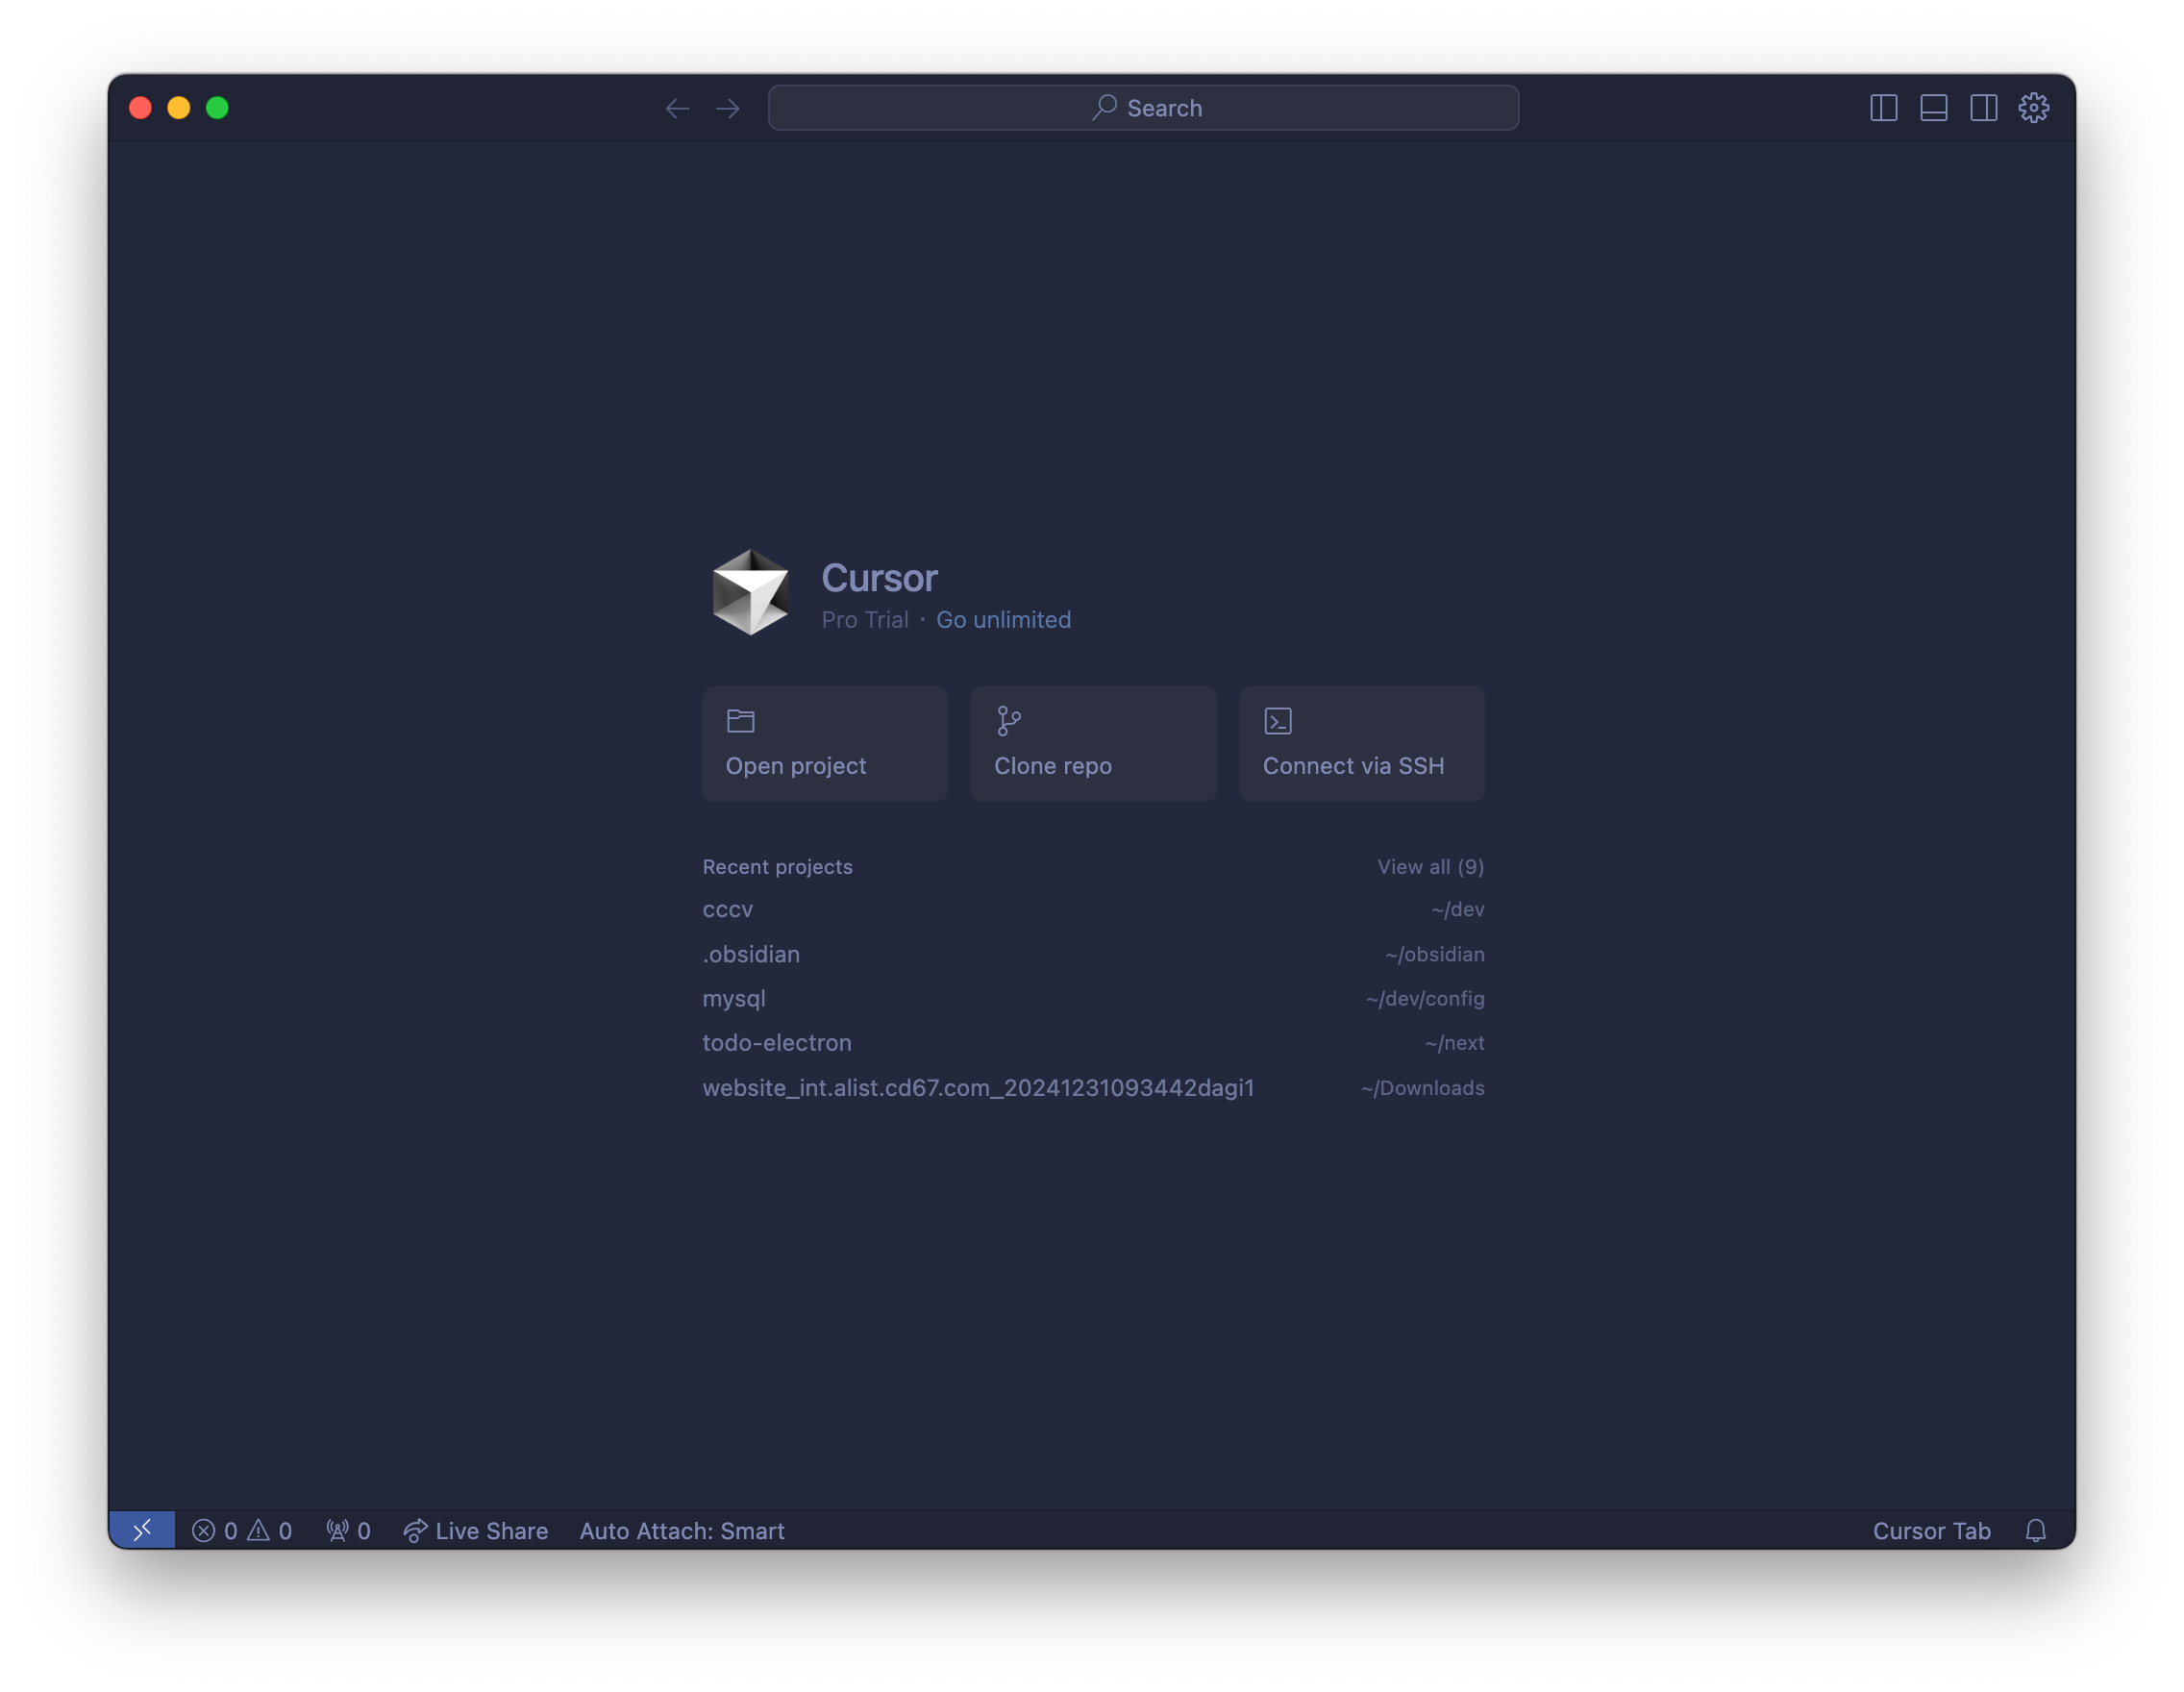Open the website_int.alist.cd67.com recent project
Viewport: 2184px width, 1692px height.
(1093, 1088)
